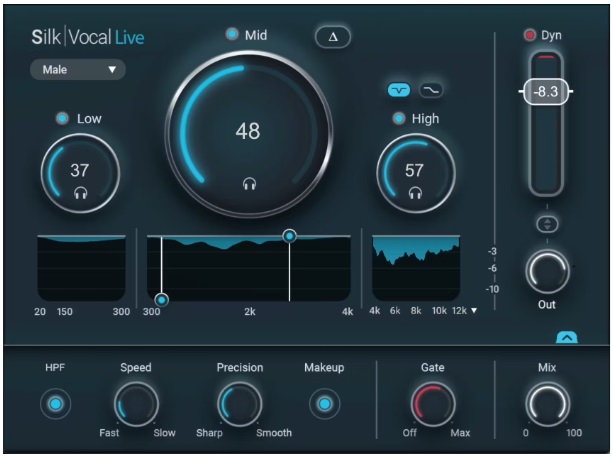Viewport: 613px width, 456px height.
Task: Toggle the High band power indicator
Action: pyautogui.click(x=398, y=118)
